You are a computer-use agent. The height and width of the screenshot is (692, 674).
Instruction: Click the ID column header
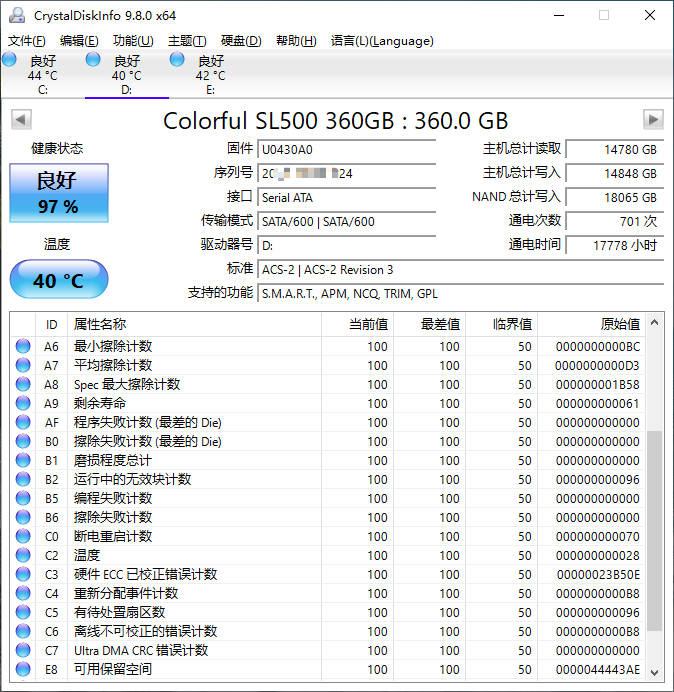tap(51, 324)
